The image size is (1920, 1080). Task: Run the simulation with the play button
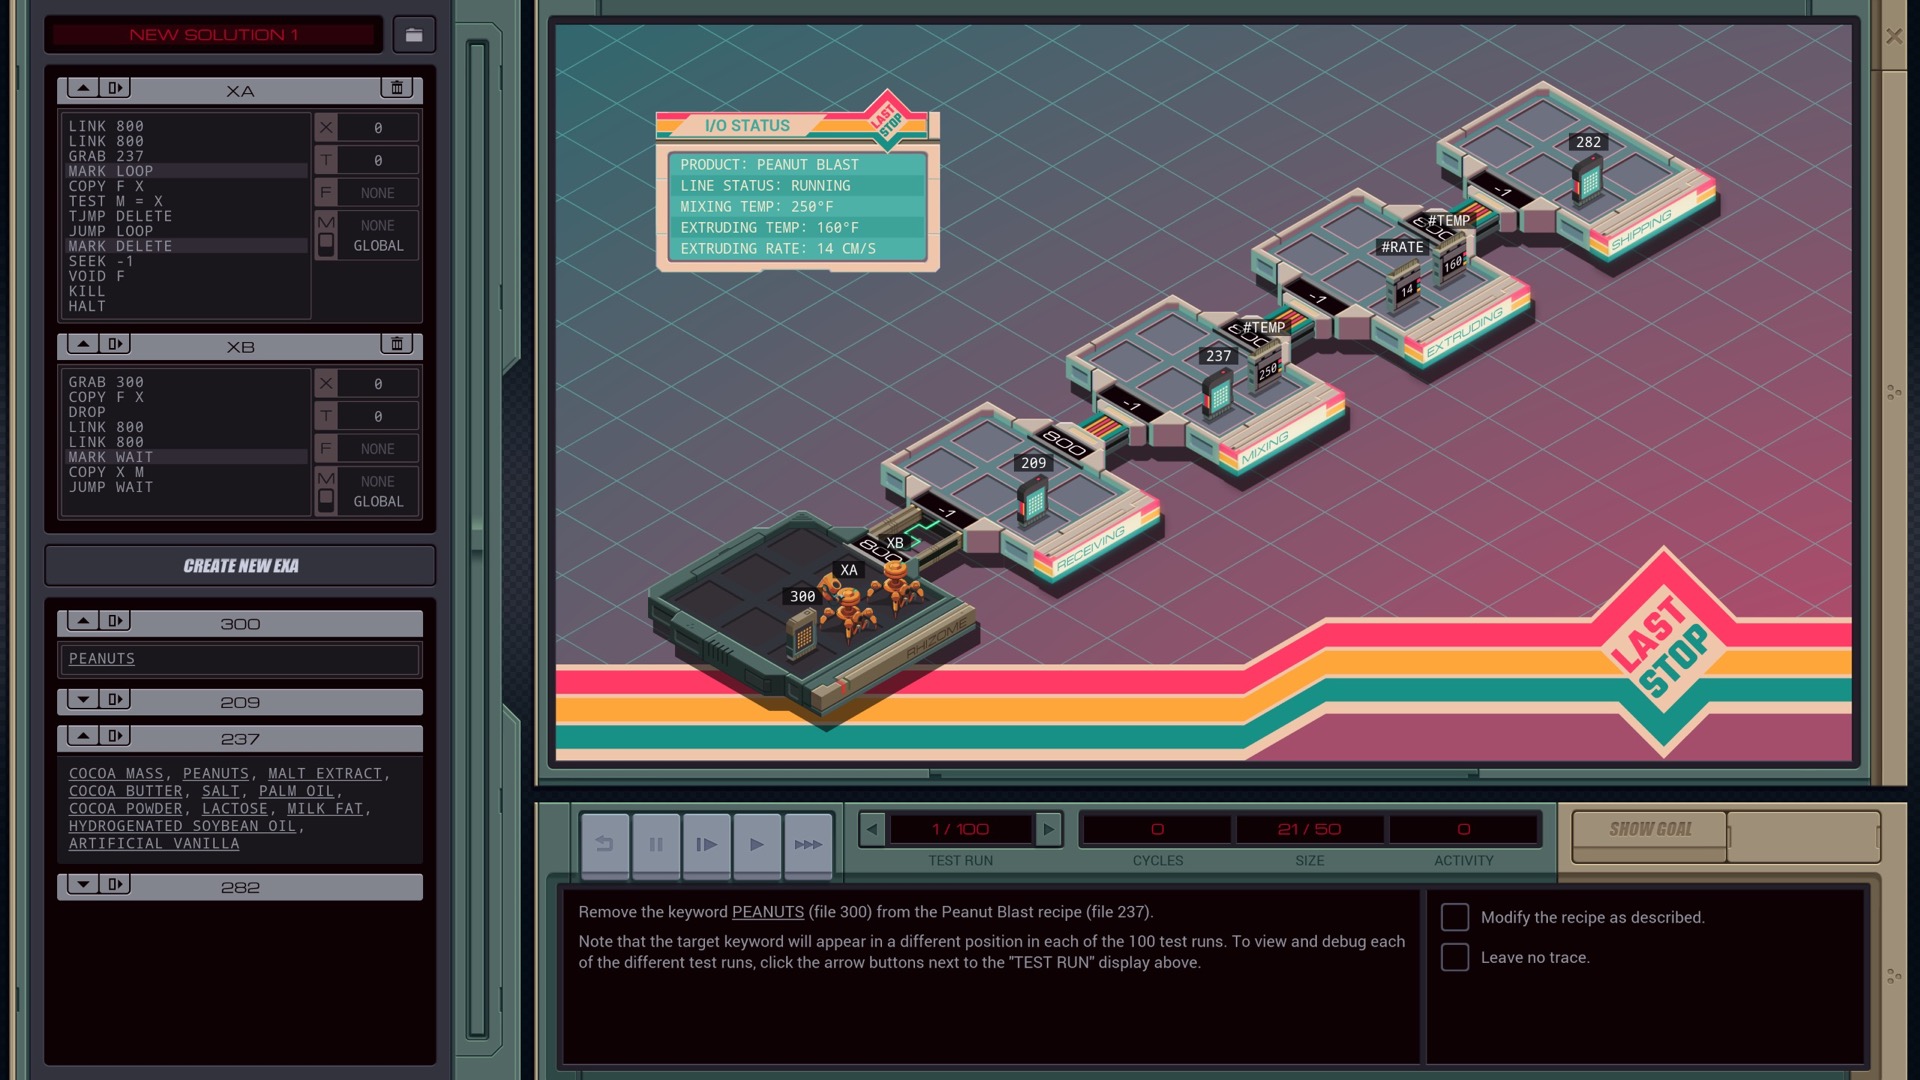(757, 845)
